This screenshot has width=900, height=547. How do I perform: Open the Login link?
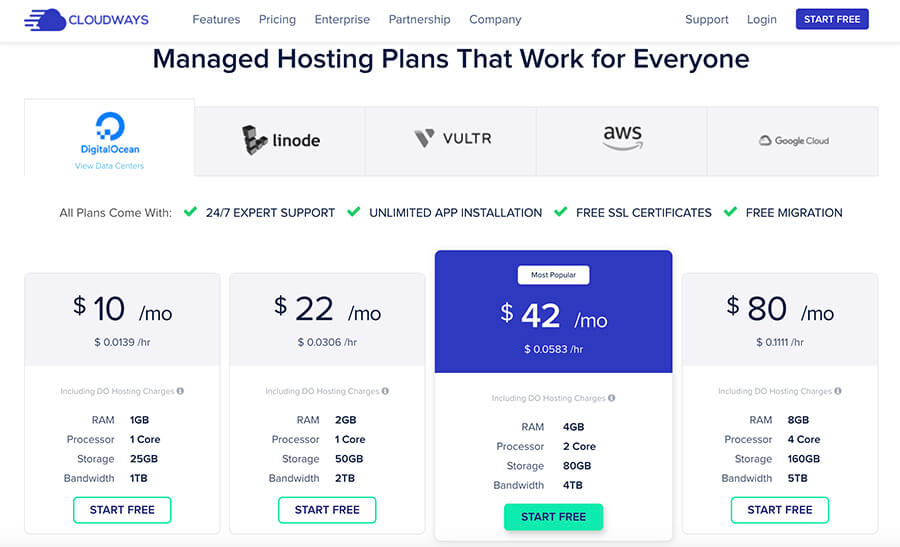[762, 20]
